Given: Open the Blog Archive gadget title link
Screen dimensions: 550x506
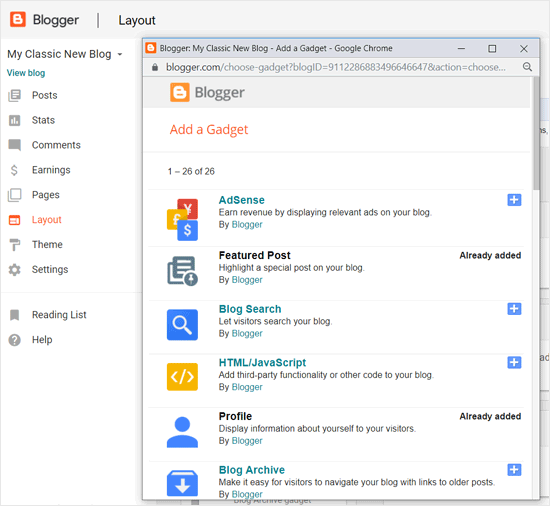Looking at the screenshot, I should [251, 470].
